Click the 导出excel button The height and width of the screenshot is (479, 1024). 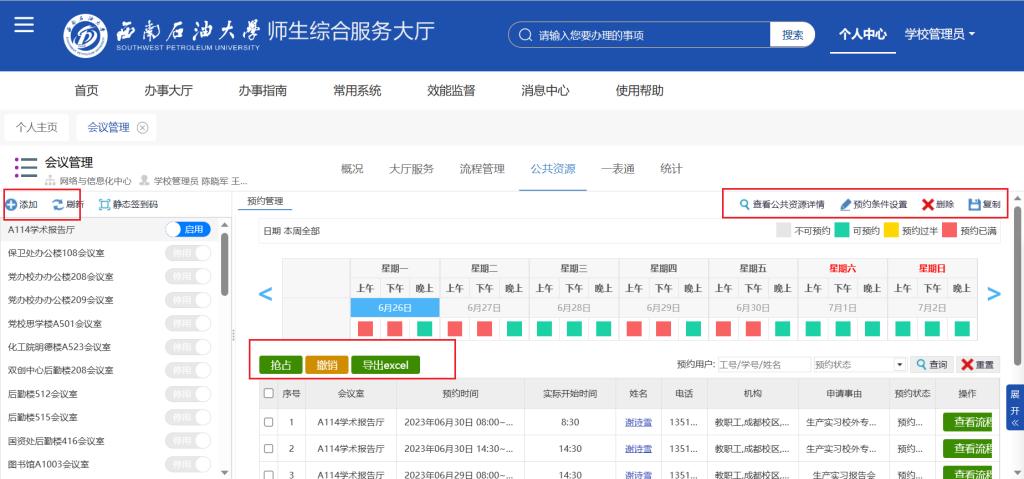point(385,365)
